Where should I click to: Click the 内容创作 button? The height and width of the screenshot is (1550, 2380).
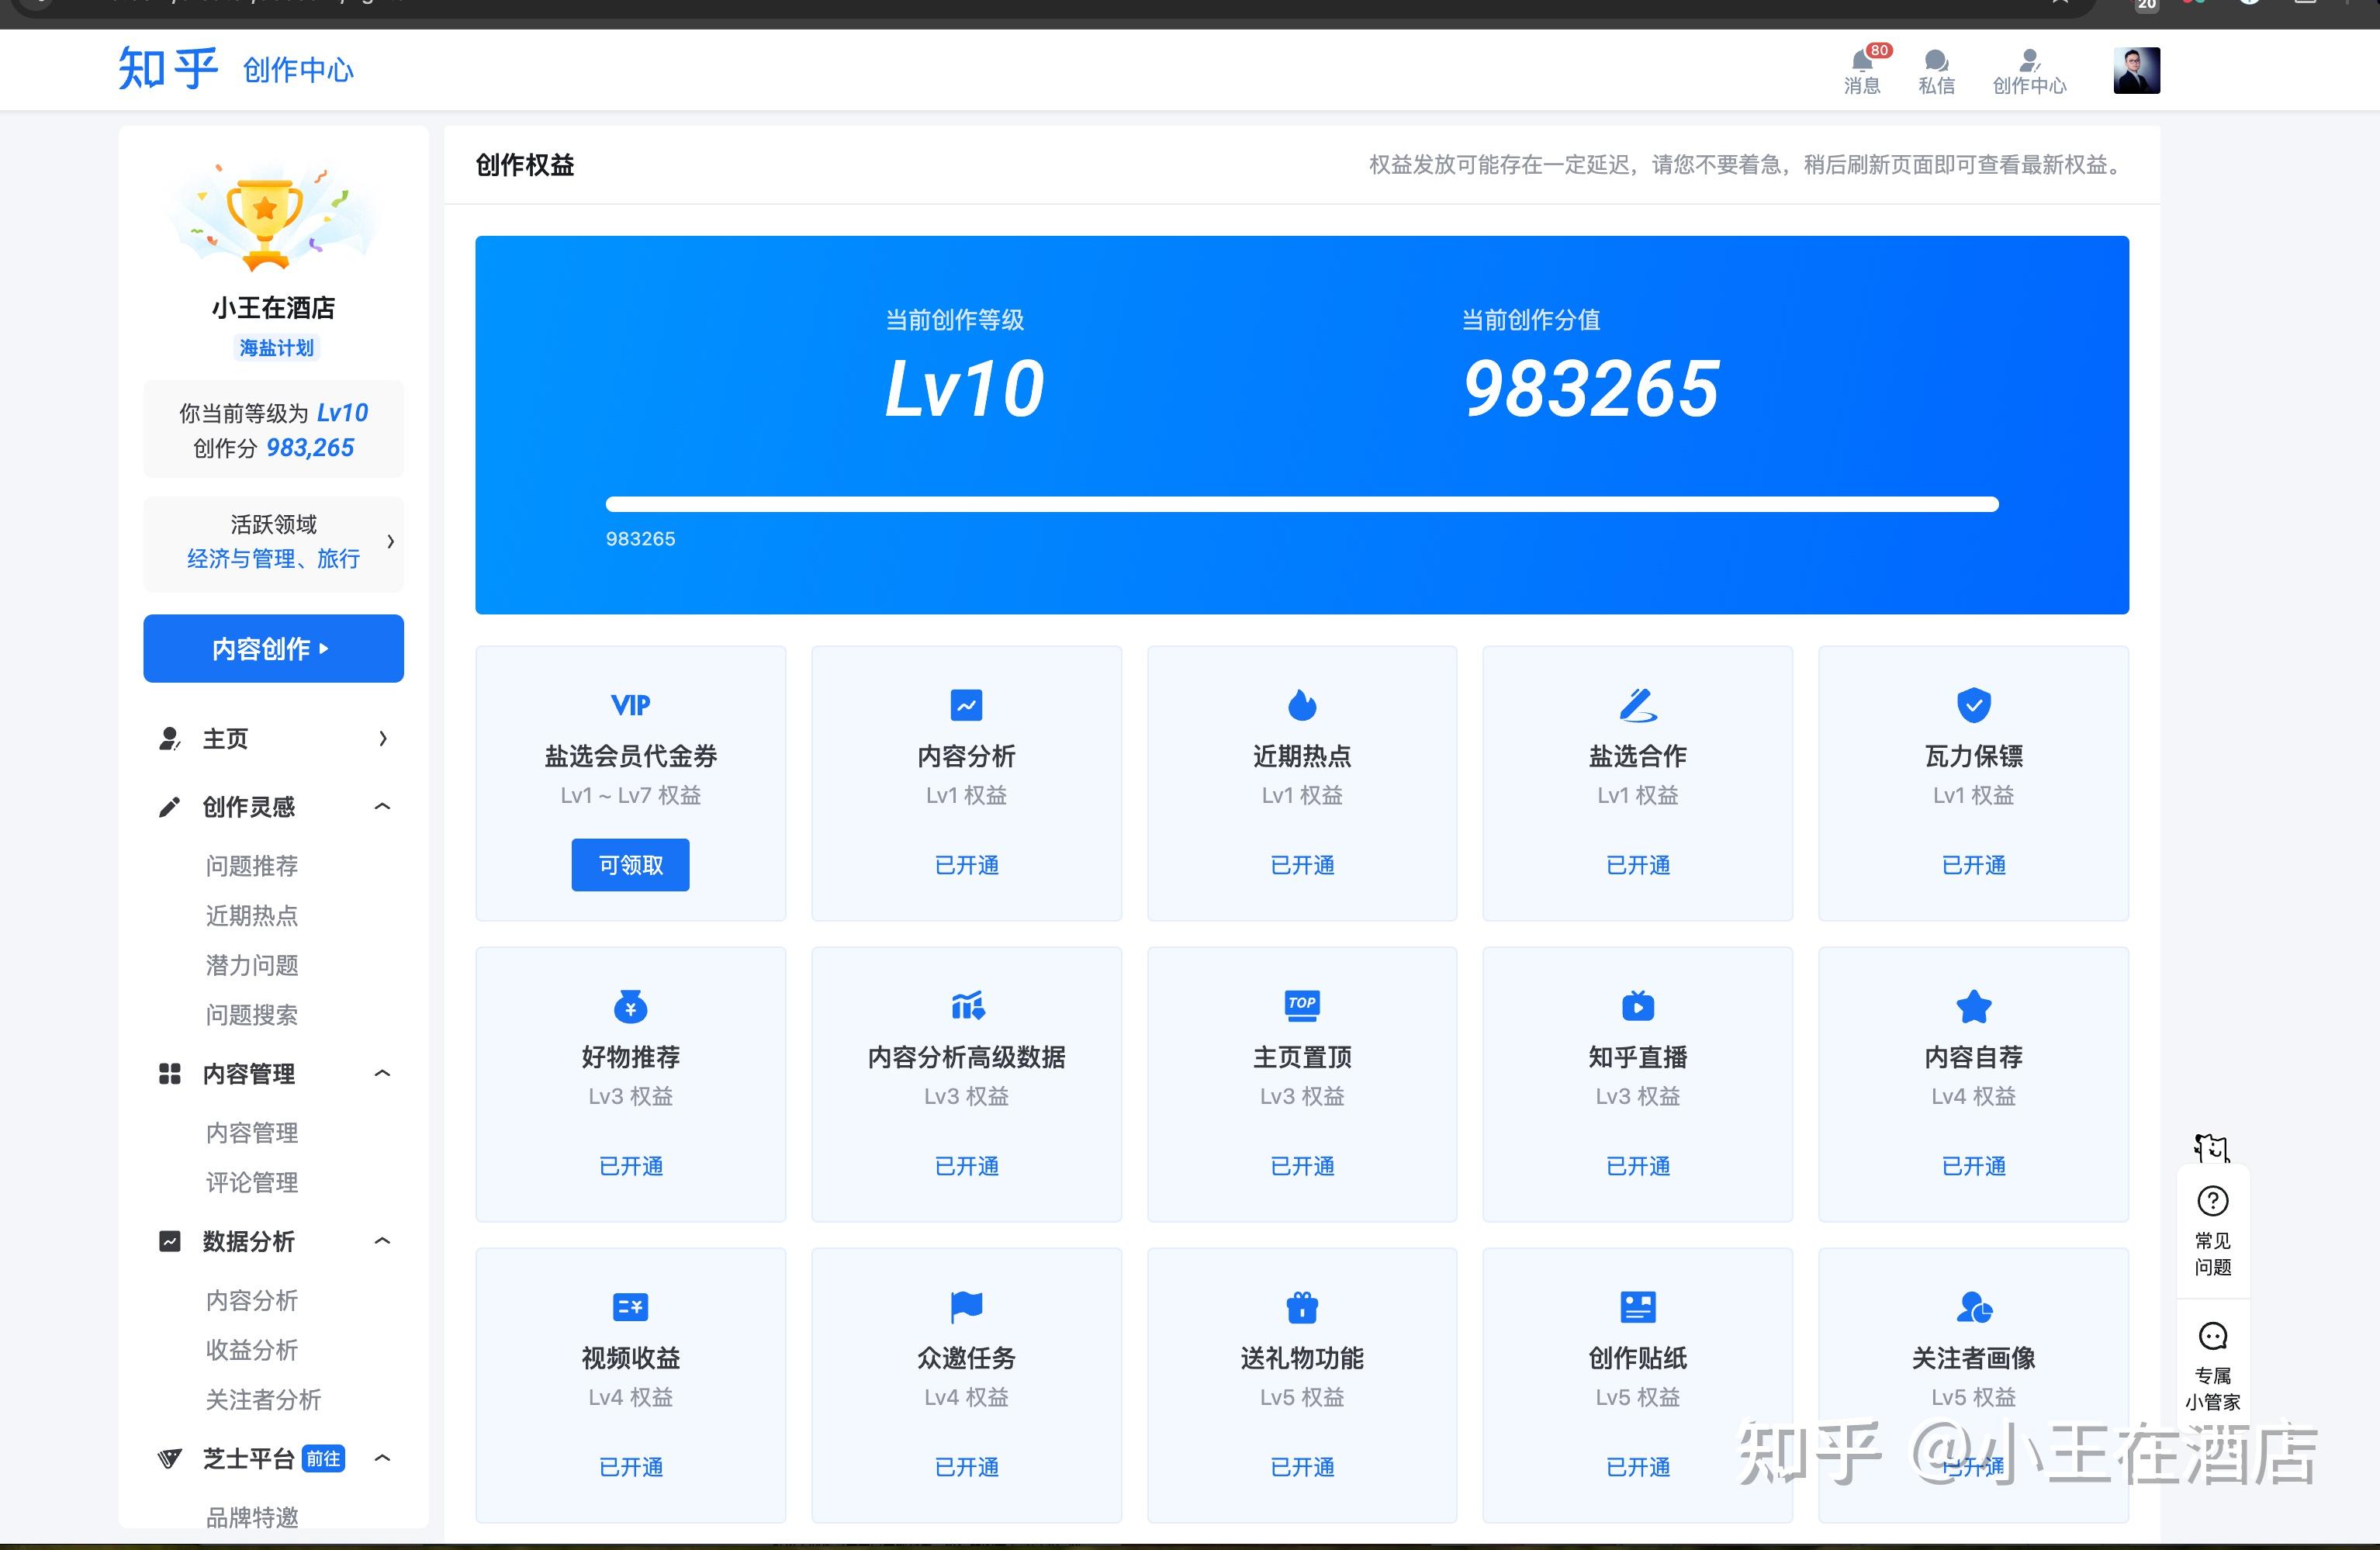[273, 648]
